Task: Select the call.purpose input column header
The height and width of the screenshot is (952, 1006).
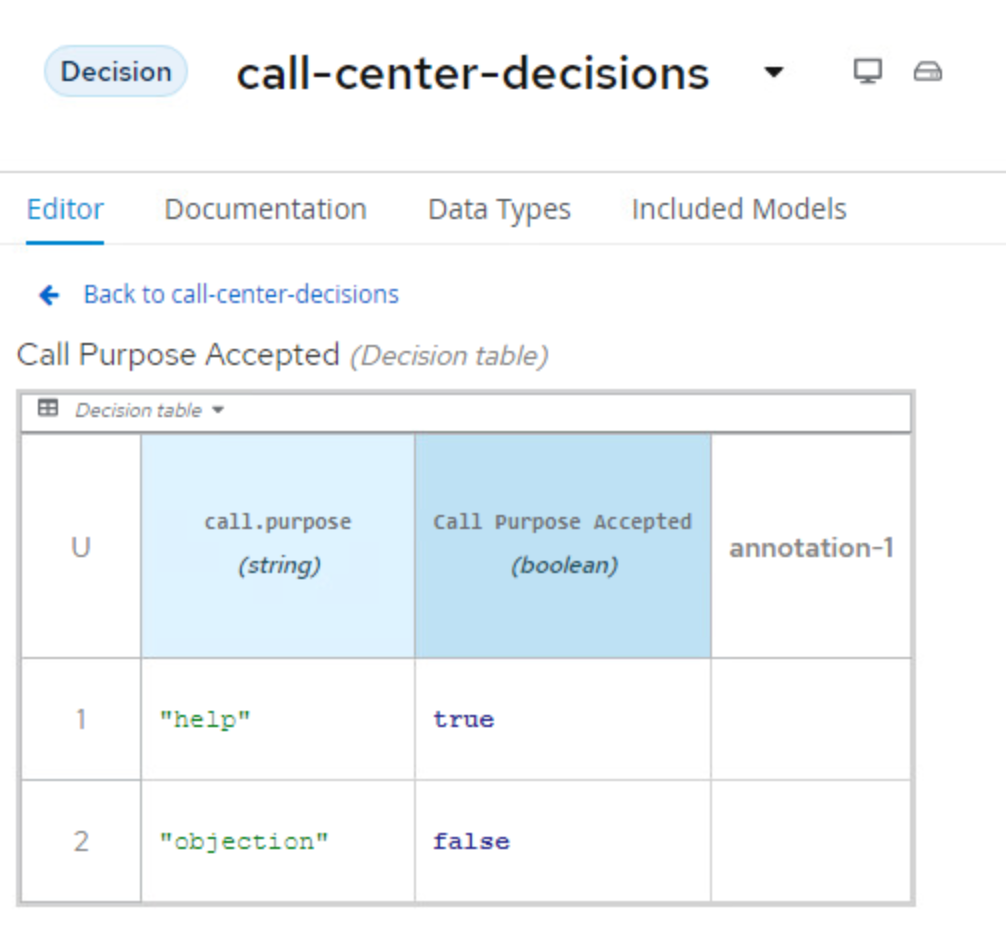Action: 278,547
